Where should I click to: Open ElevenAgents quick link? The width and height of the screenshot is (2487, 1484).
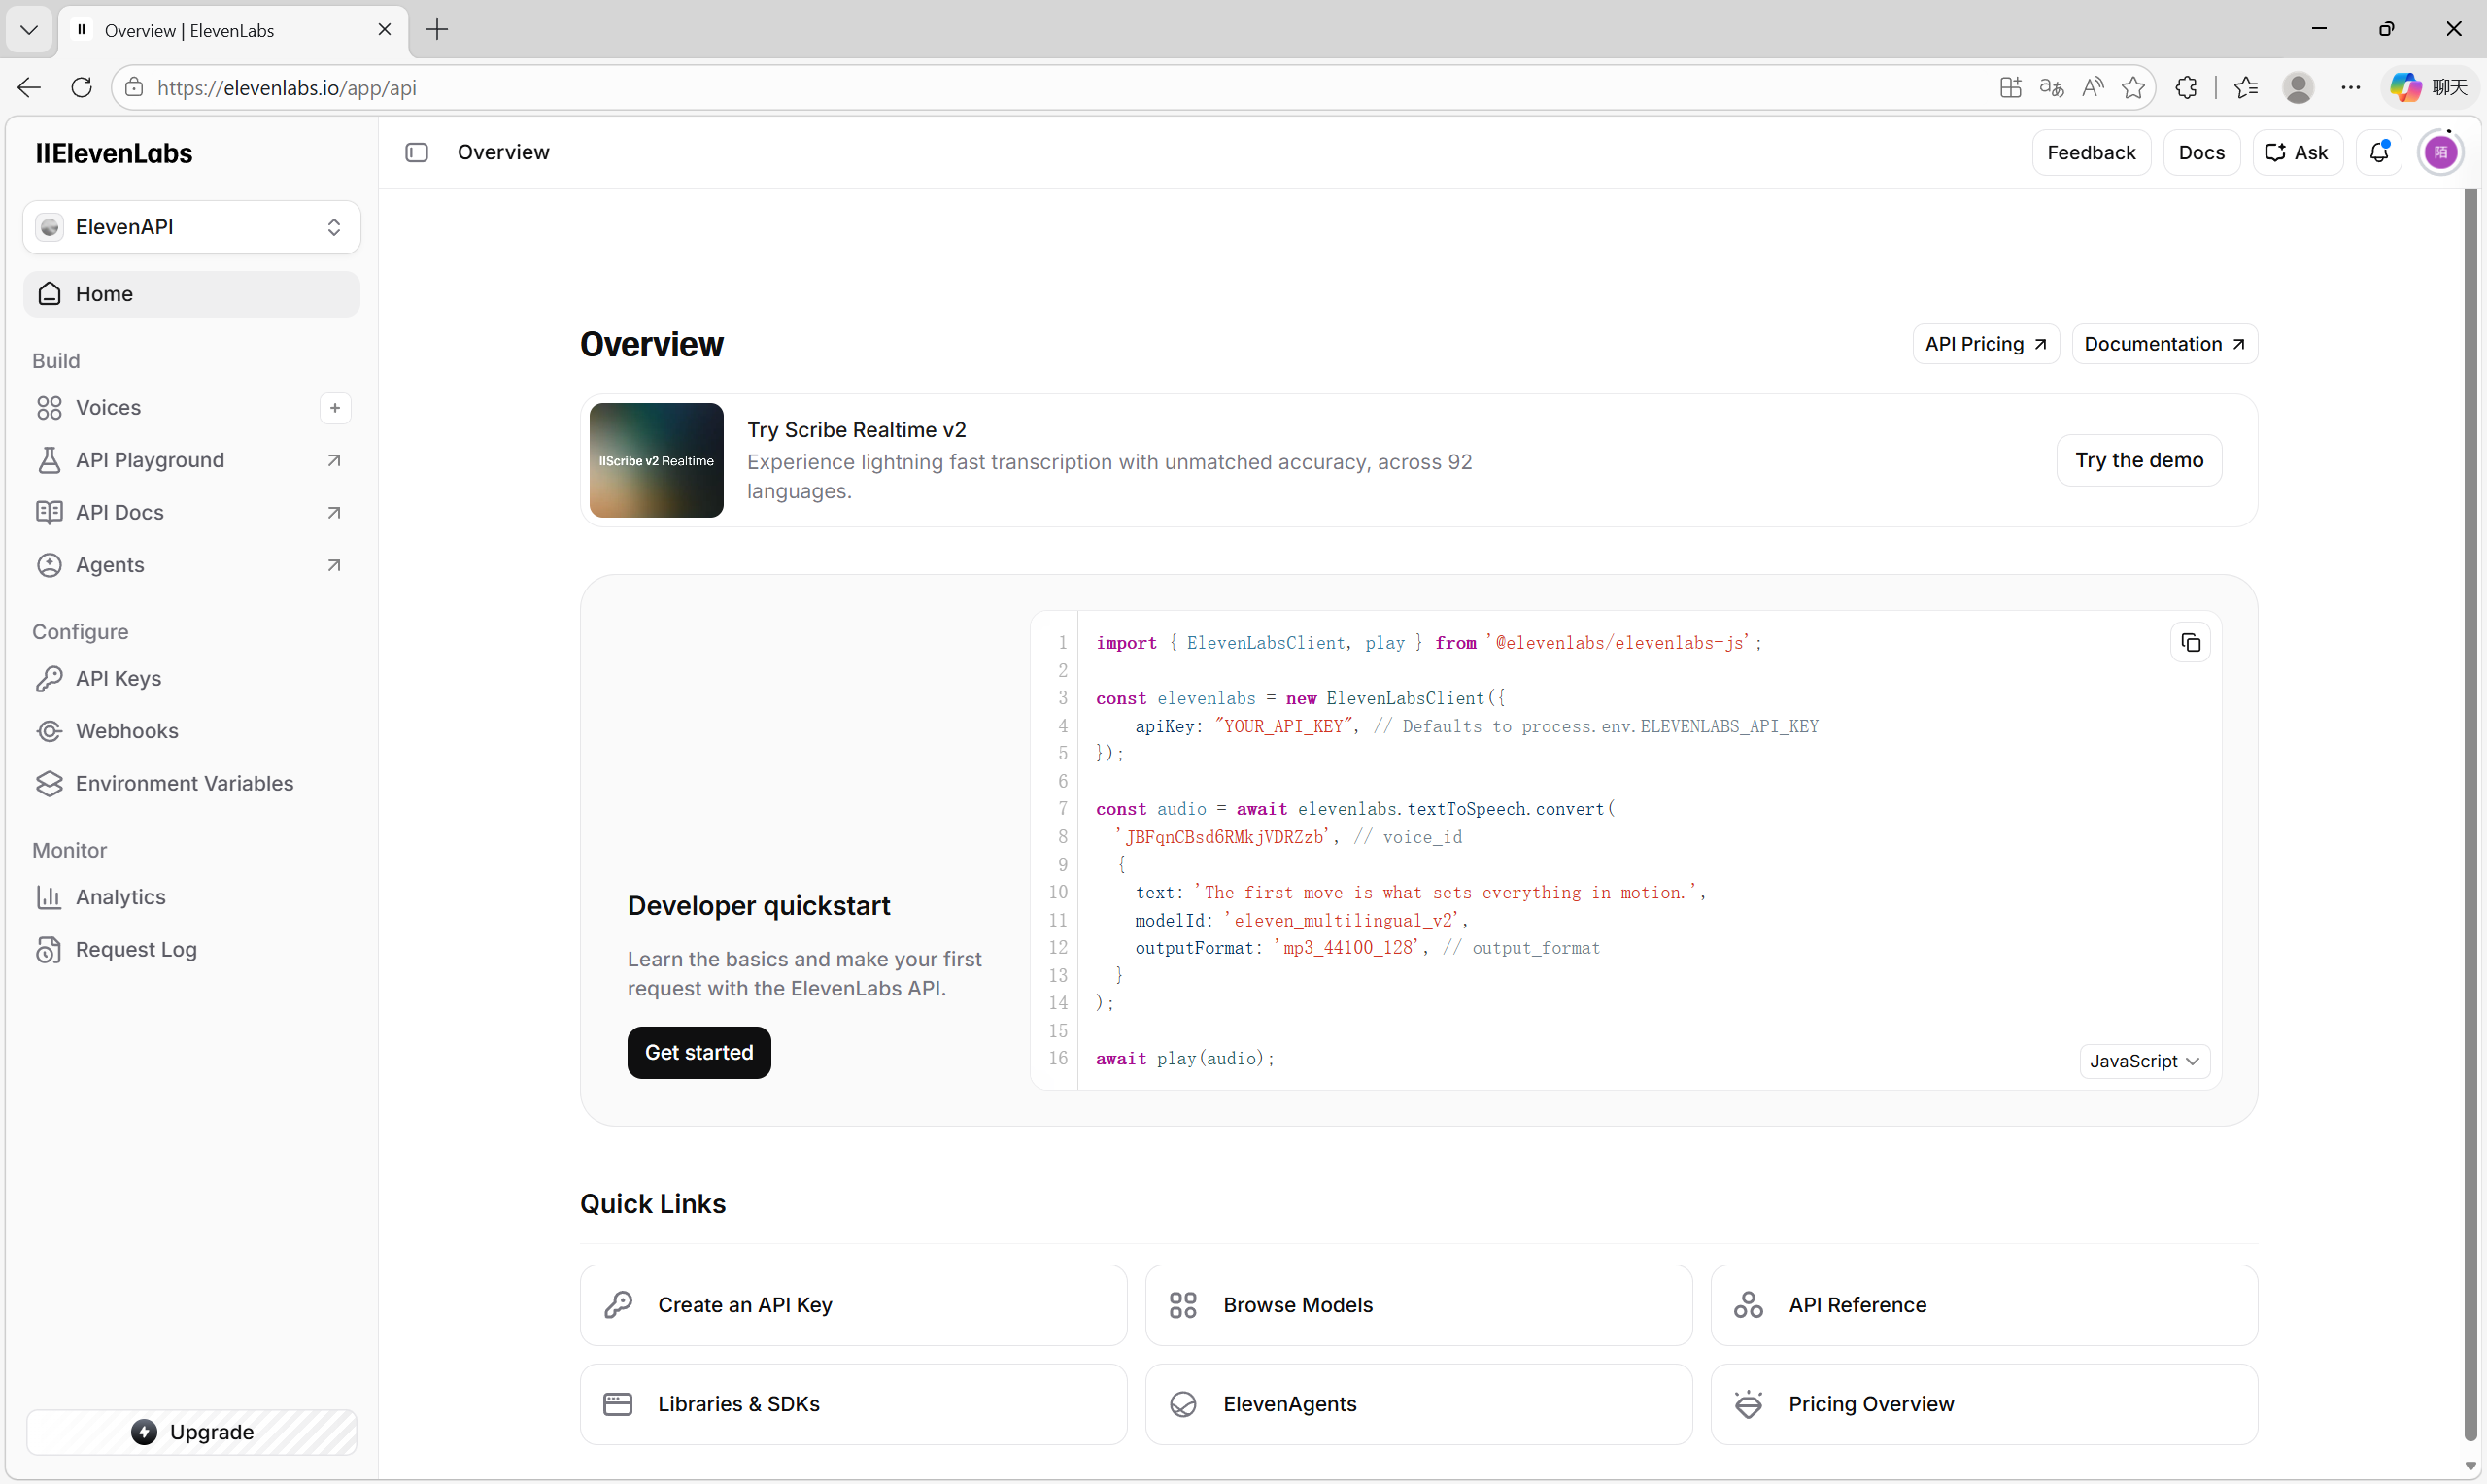coord(1418,1404)
